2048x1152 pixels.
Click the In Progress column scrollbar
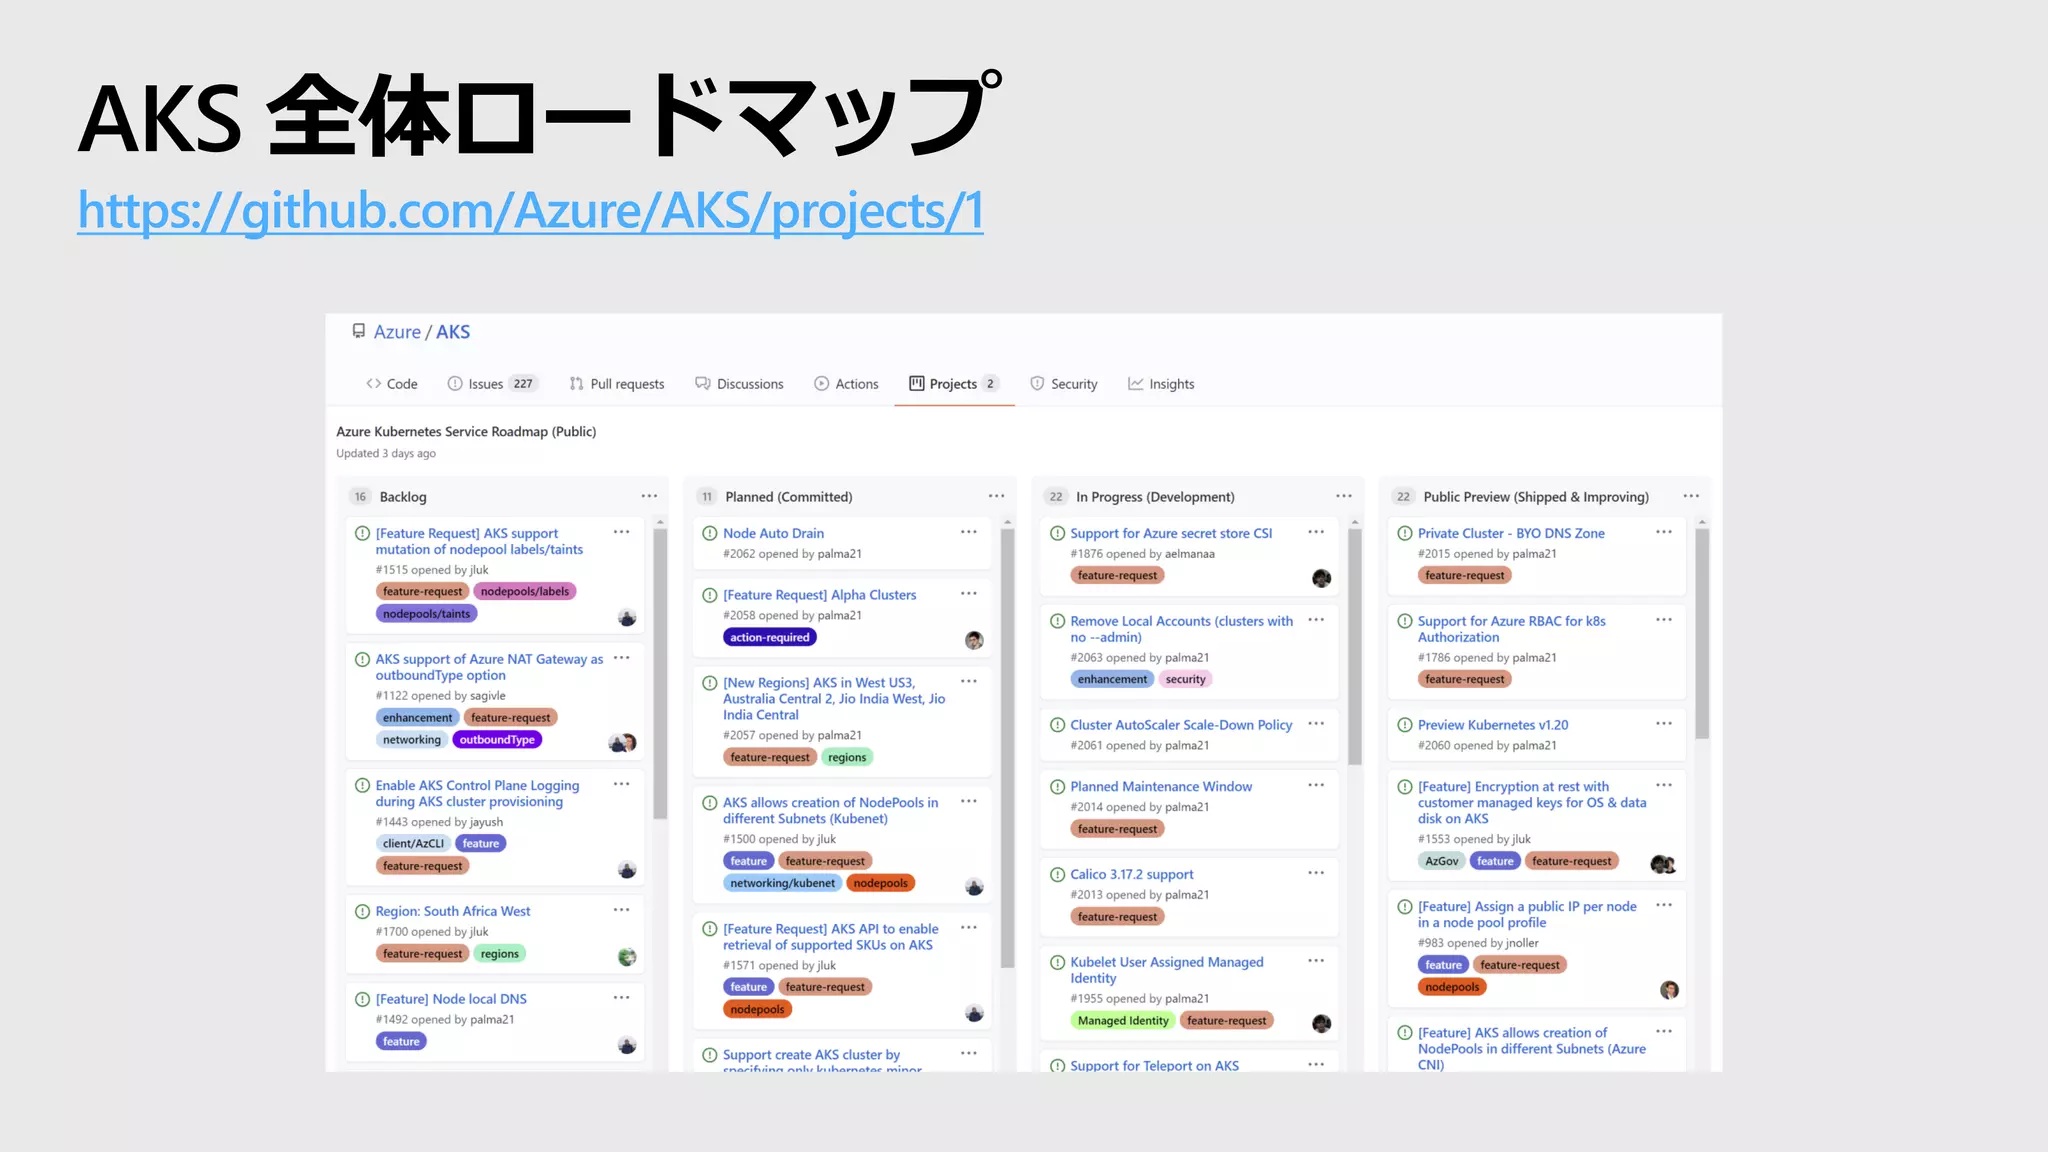pyautogui.click(x=1355, y=648)
